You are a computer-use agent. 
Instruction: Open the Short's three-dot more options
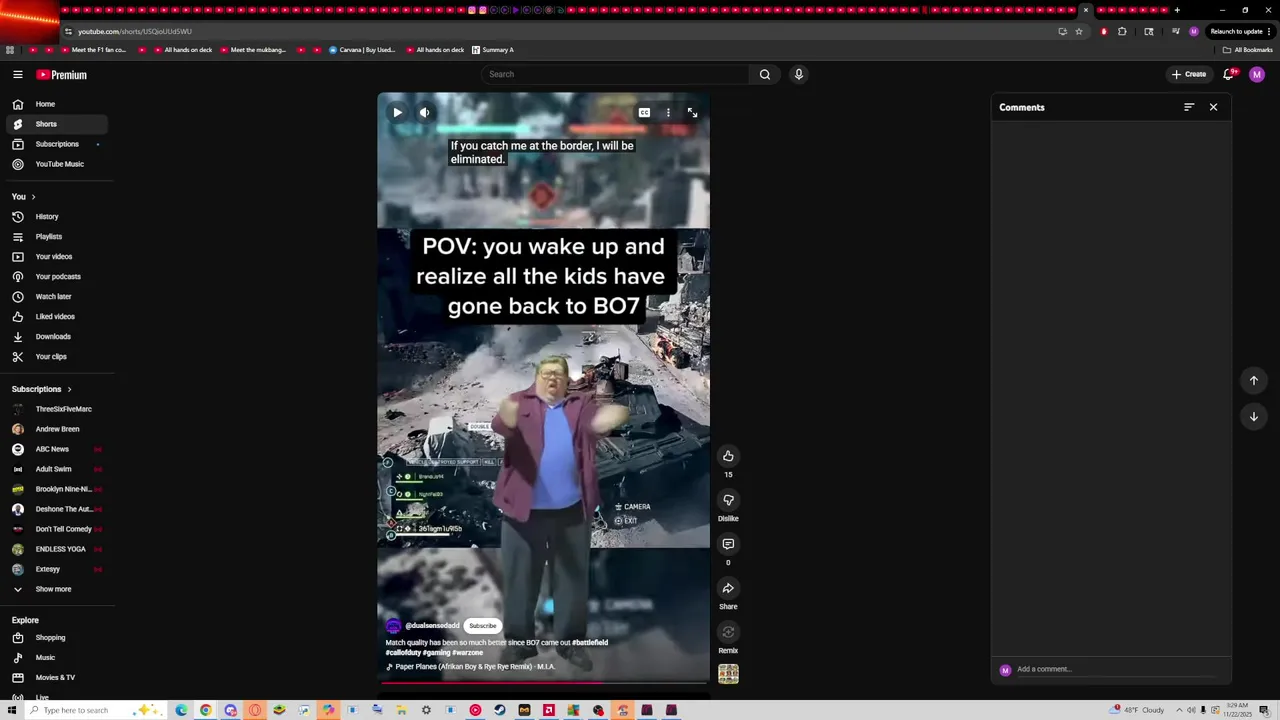pos(668,113)
